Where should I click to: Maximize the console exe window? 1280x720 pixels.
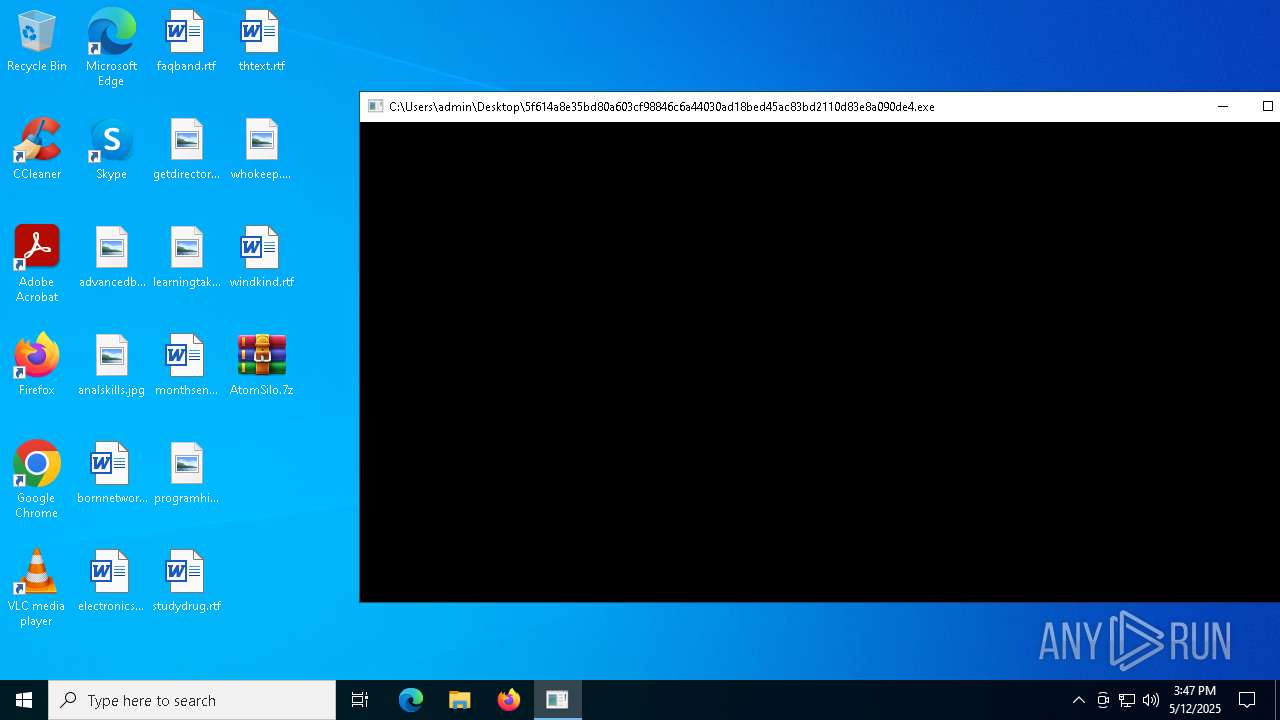pos(1267,106)
